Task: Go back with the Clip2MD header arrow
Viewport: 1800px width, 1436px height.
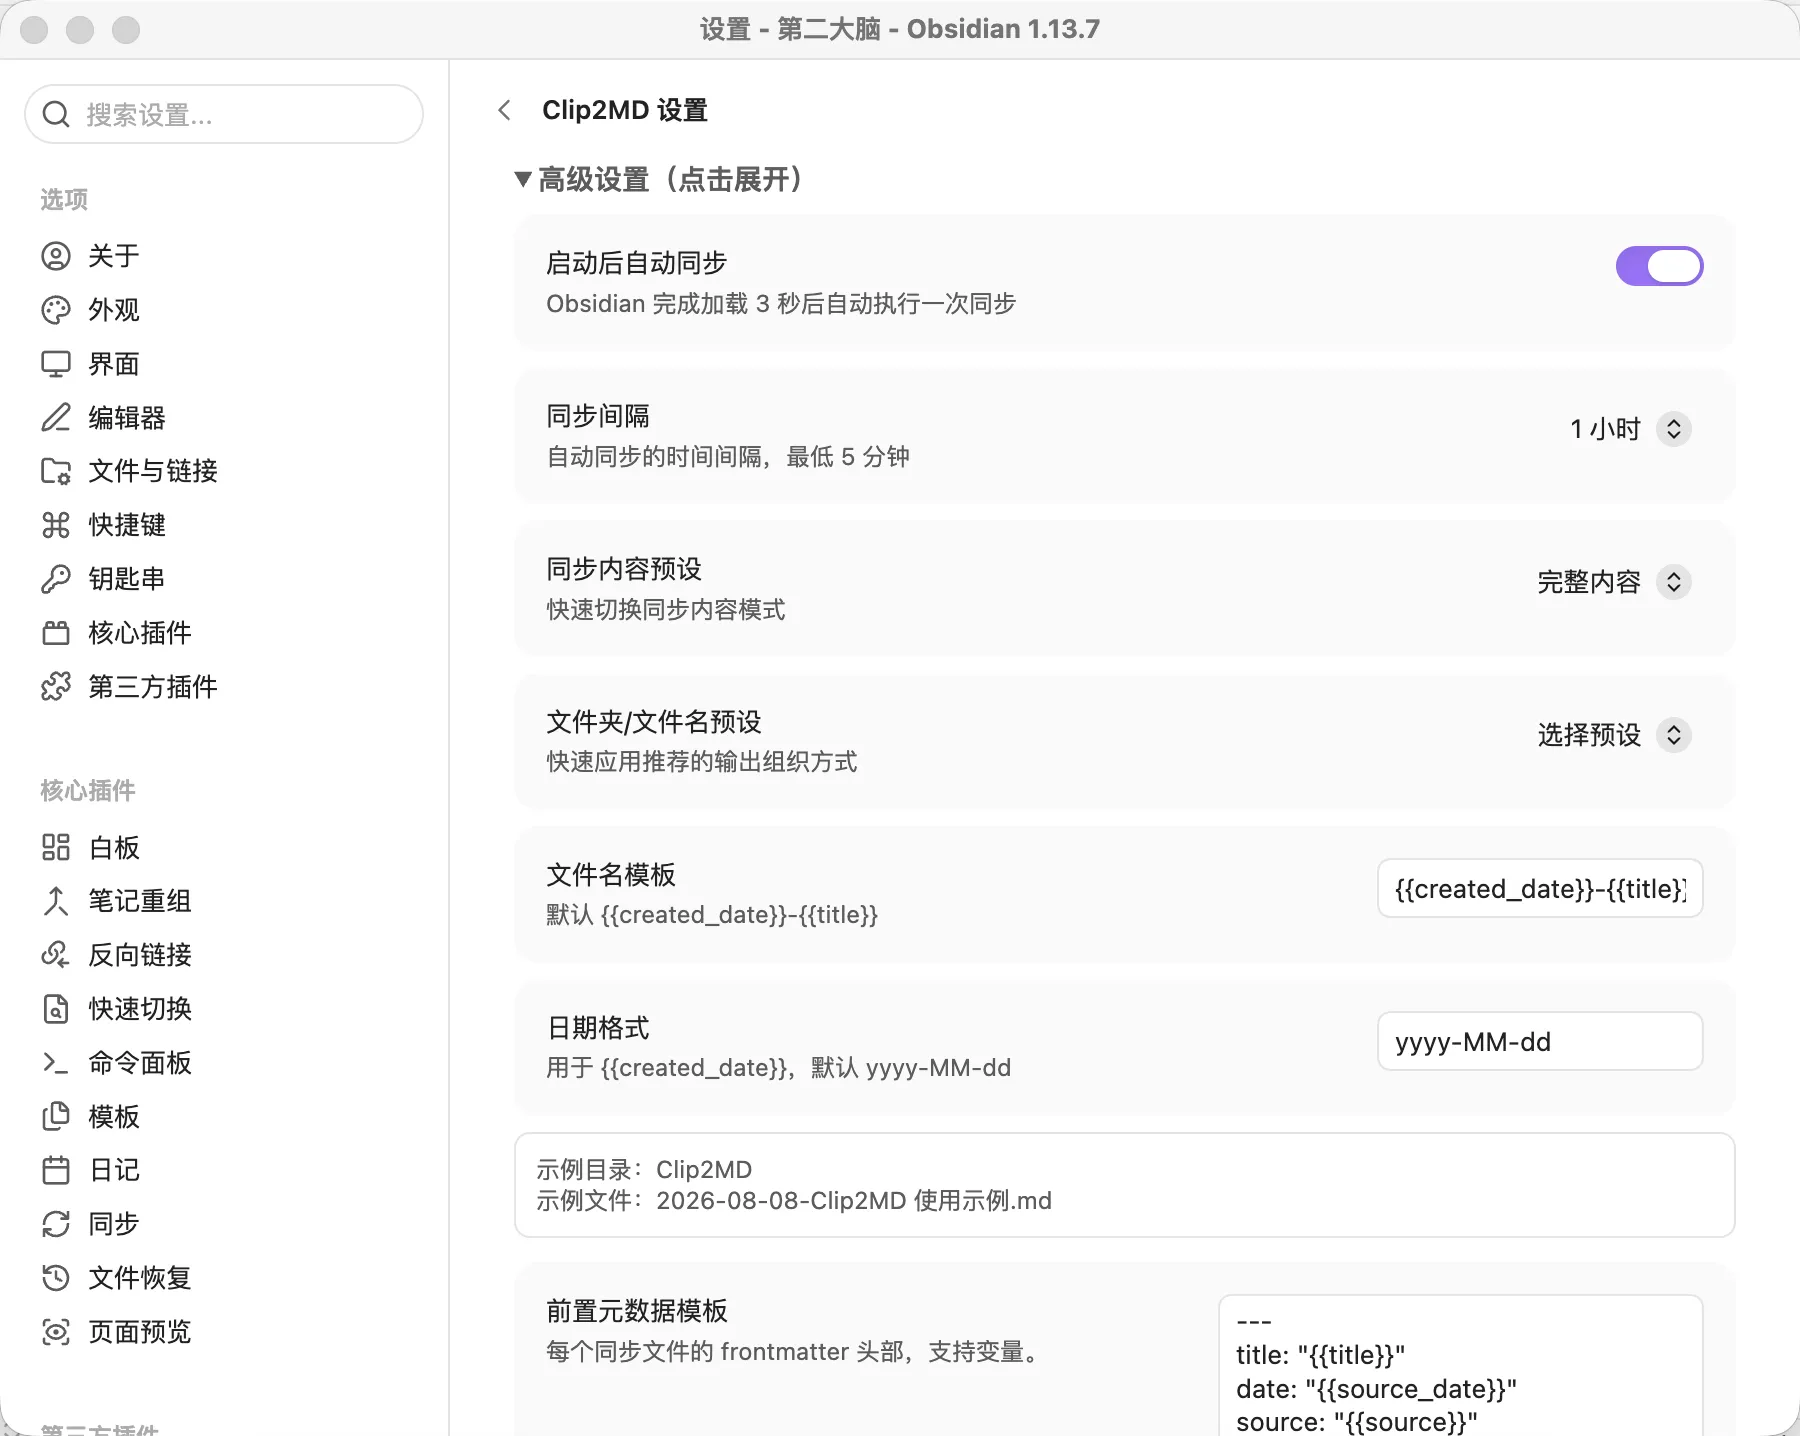Action: coord(504,110)
